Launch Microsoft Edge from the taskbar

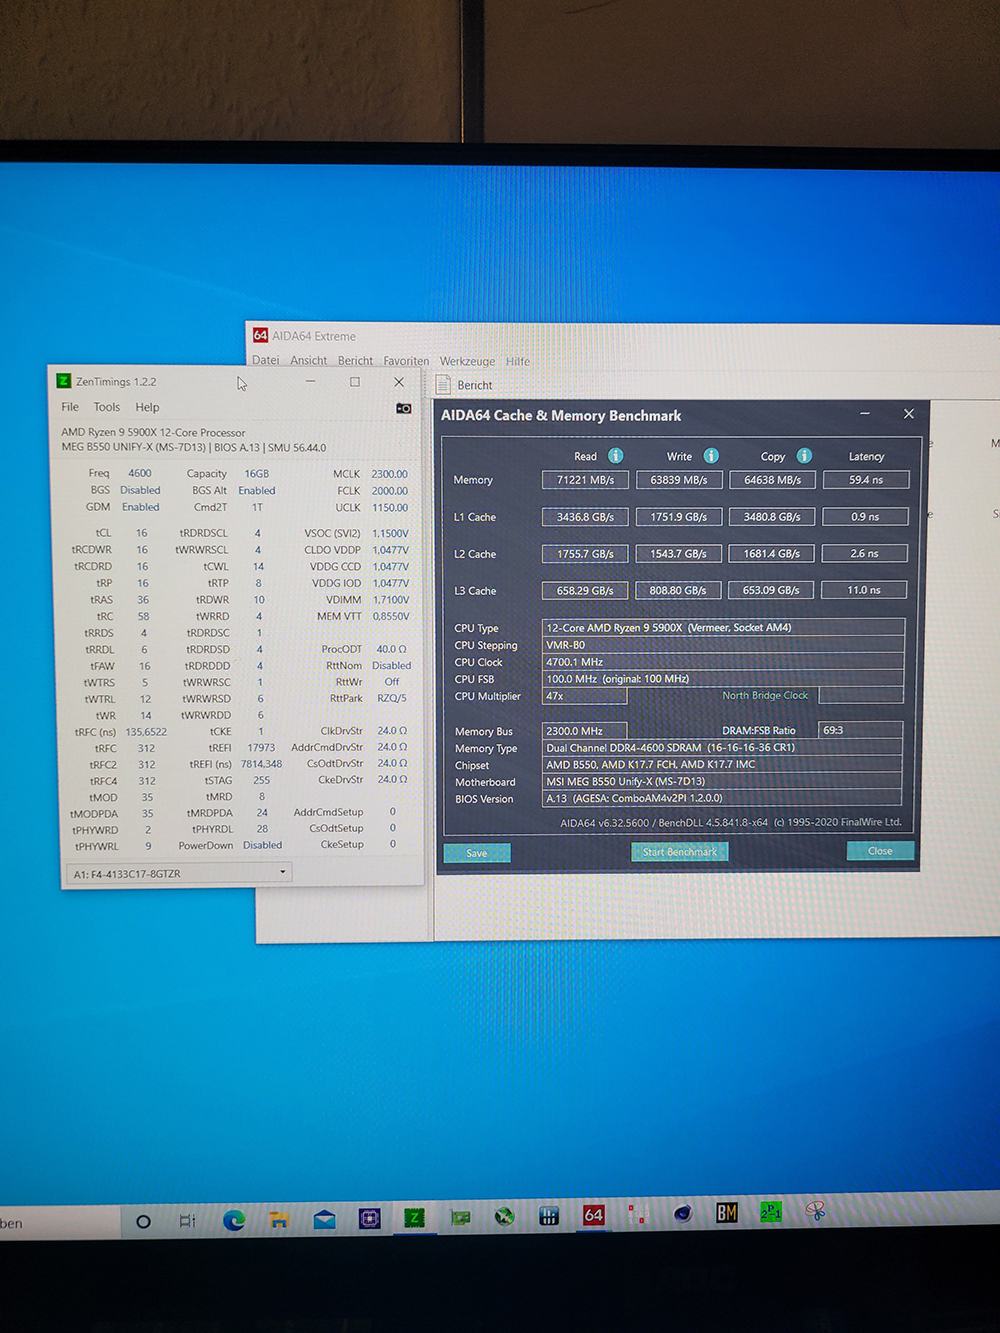point(234,1220)
